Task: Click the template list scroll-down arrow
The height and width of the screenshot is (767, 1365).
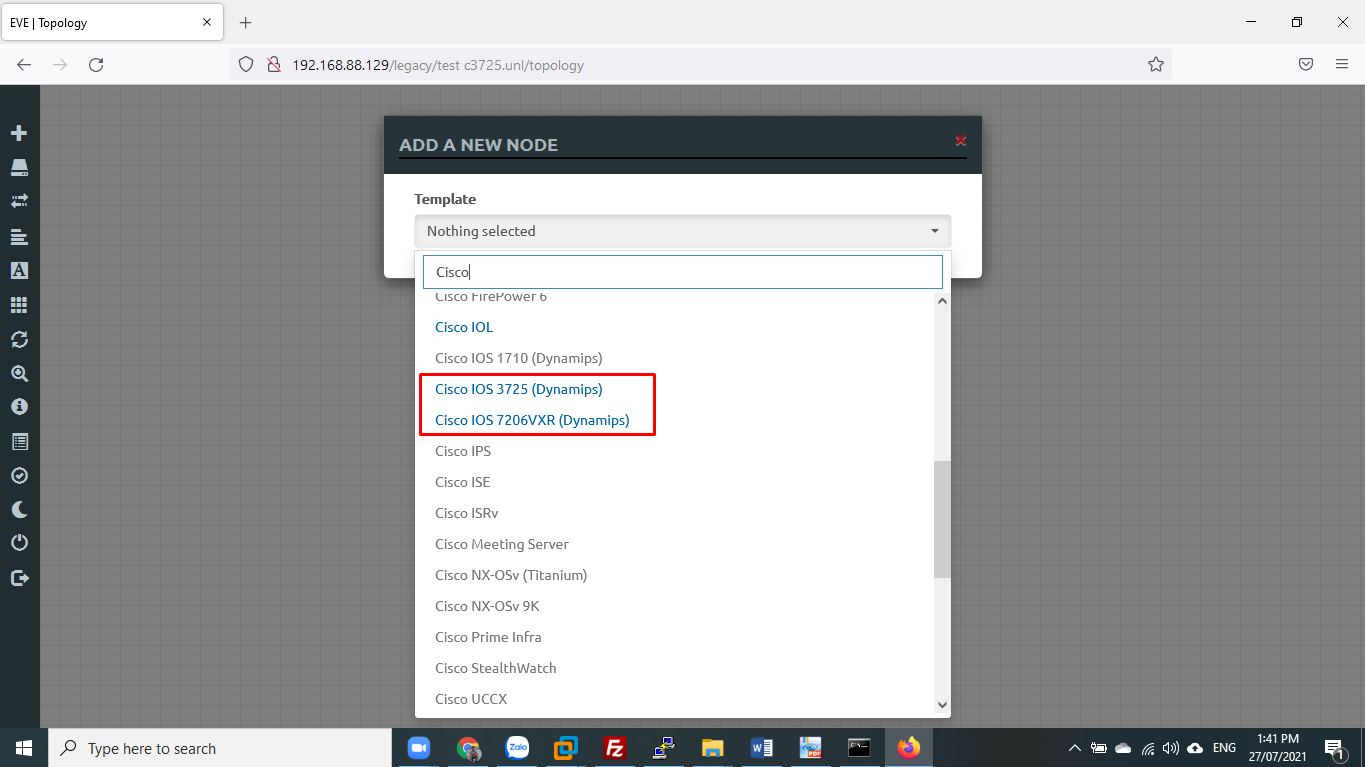Action: (x=942, y=704)
